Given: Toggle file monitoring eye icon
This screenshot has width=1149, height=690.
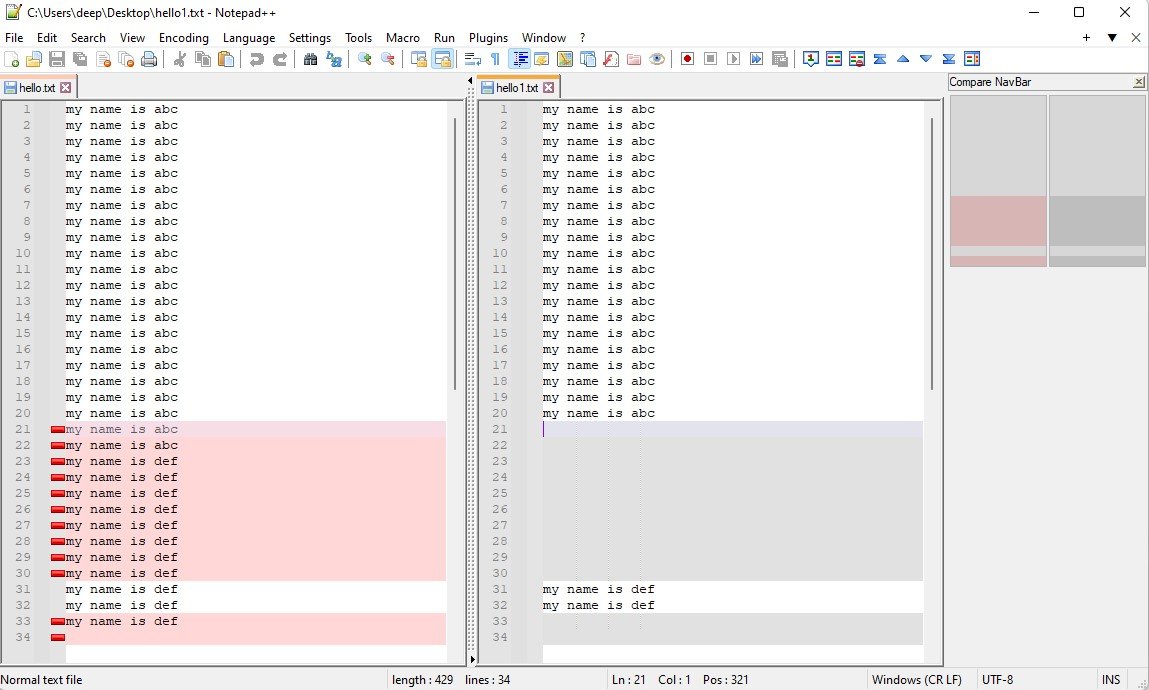Looking at the screenshot, I should coord(657,59).
